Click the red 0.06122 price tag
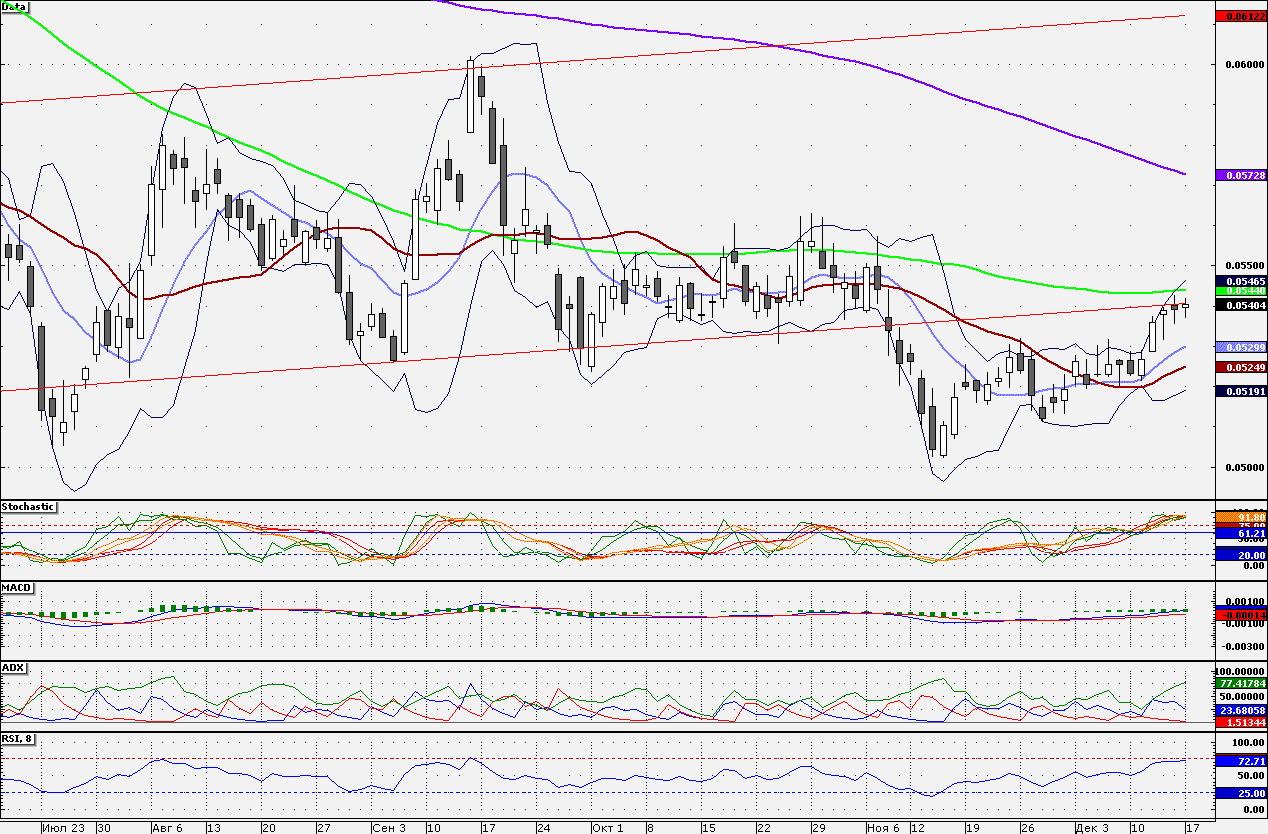This screenshot has height=834, width=1268. point(1240,16)
